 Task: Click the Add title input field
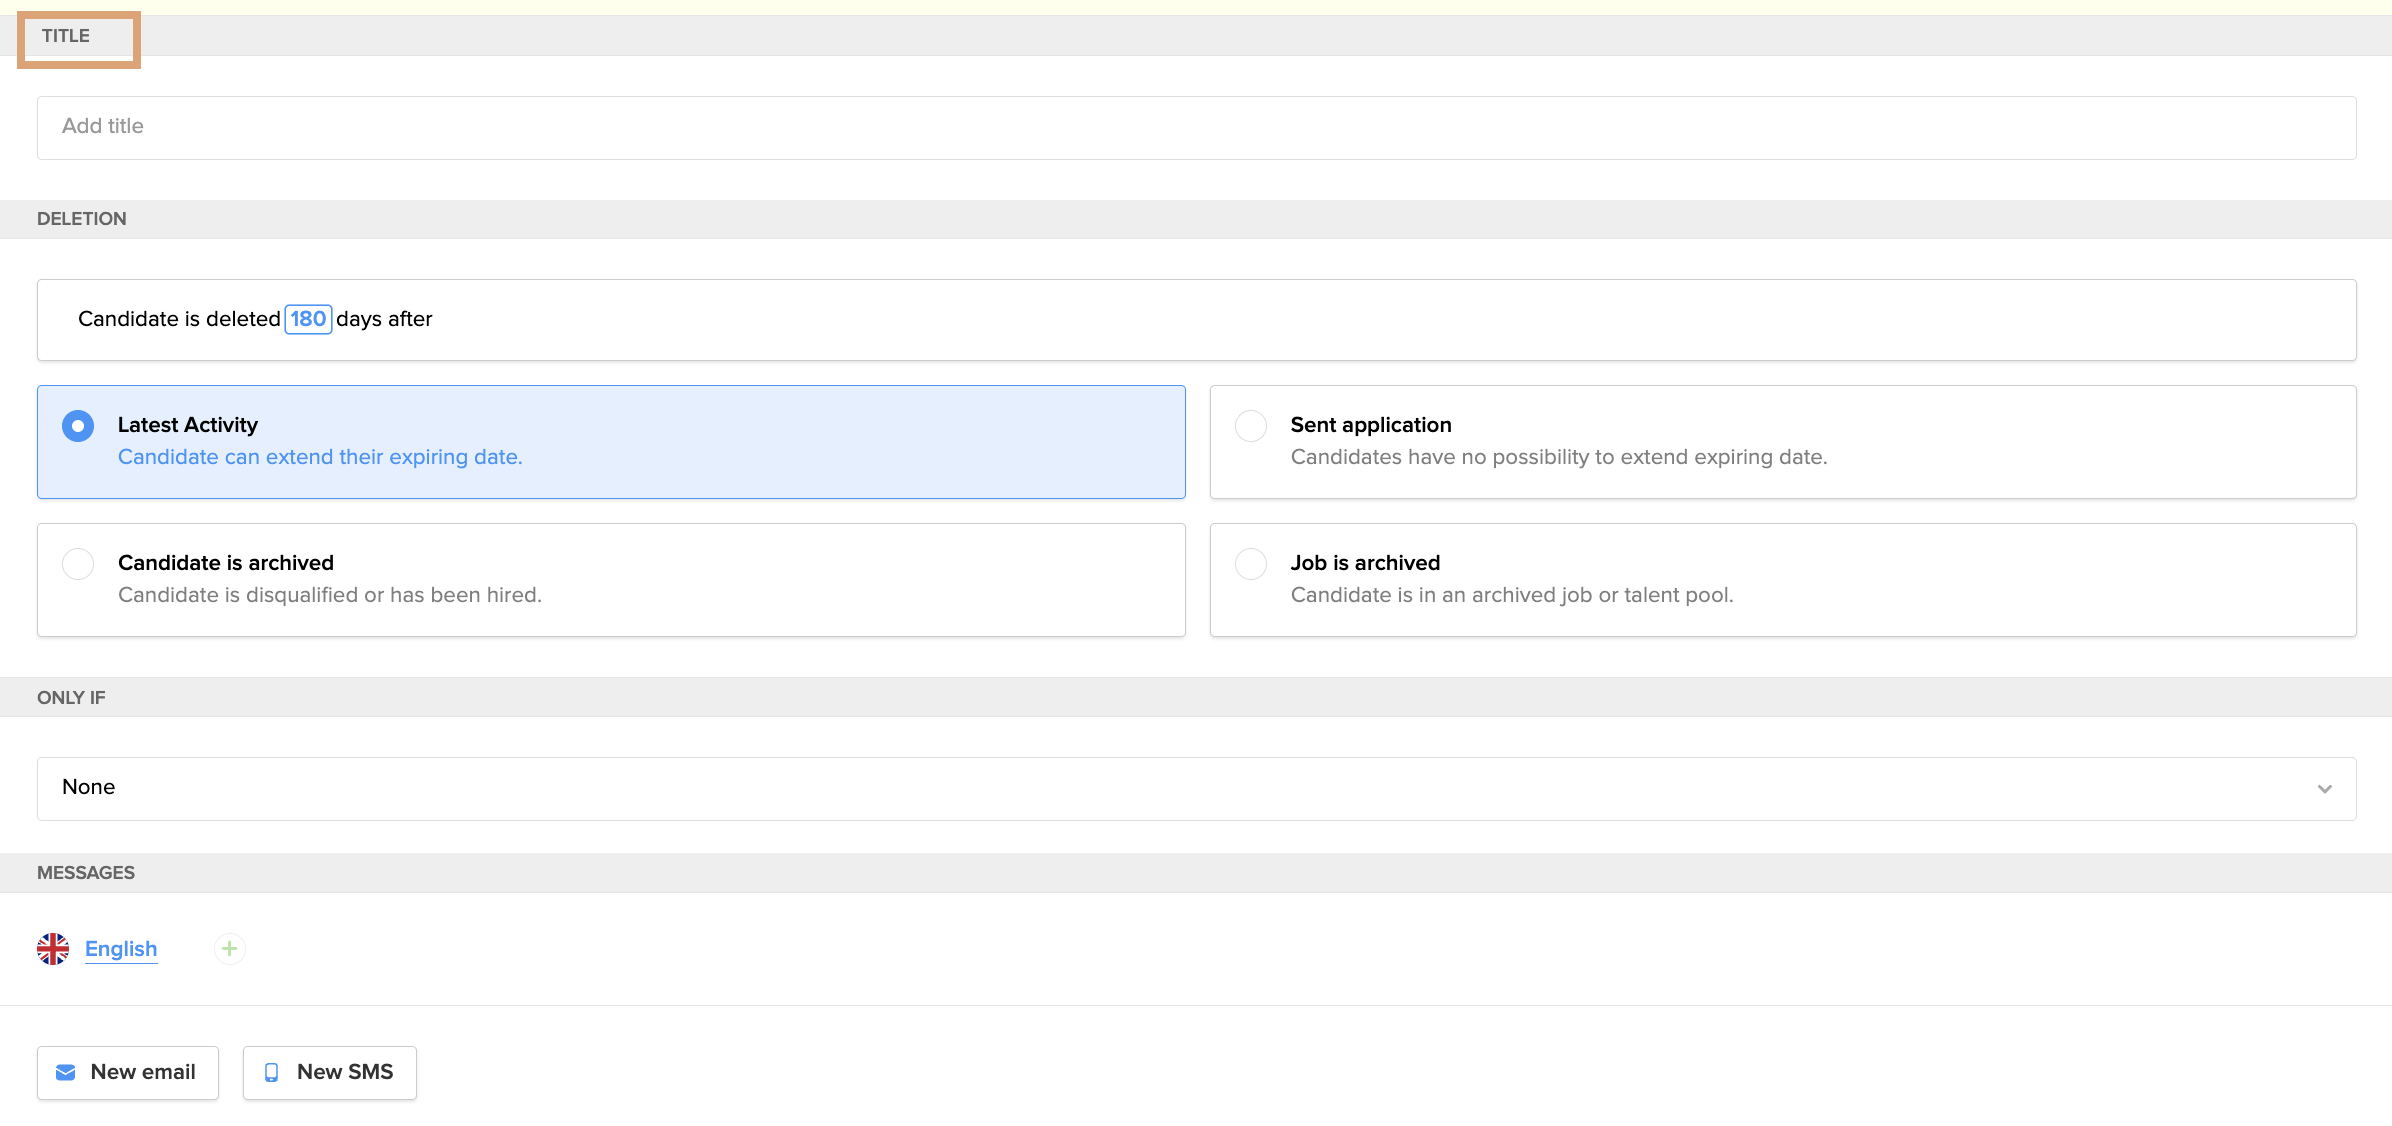(x=1196, y=127)
